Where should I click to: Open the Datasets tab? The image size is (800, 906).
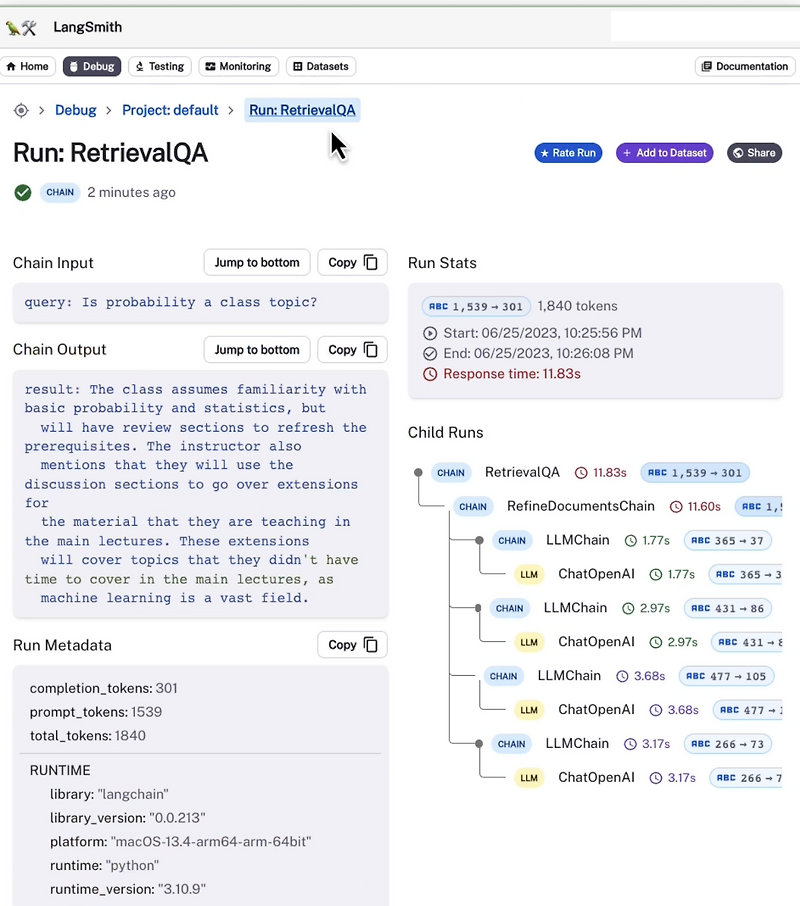321,66
